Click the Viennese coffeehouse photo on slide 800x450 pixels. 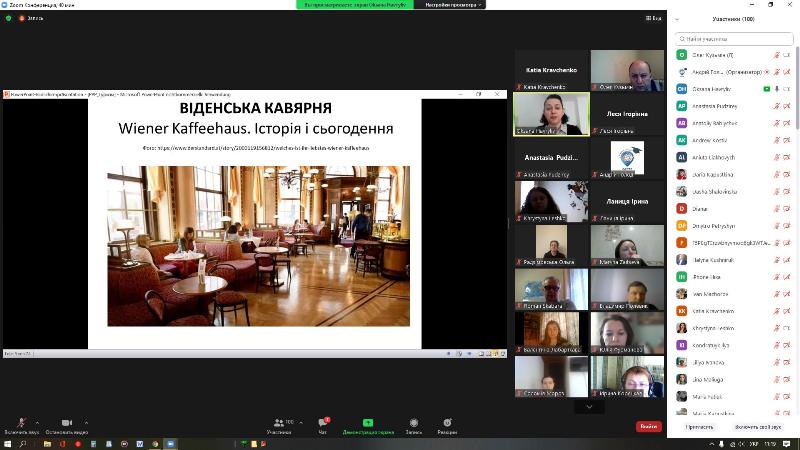click(x=258, y=246)
